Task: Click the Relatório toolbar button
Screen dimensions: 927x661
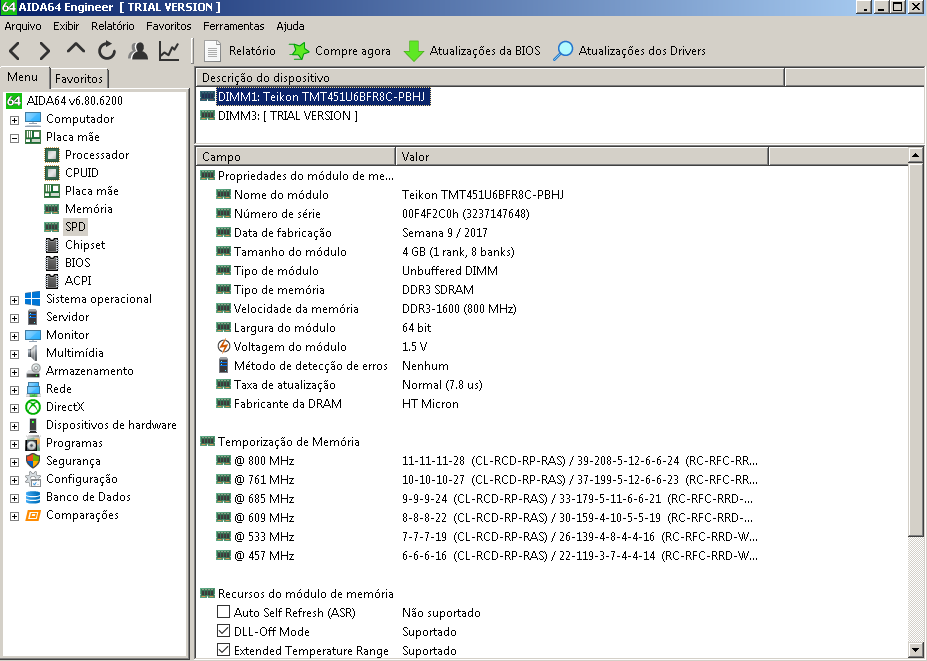Action: pos(239,51)
